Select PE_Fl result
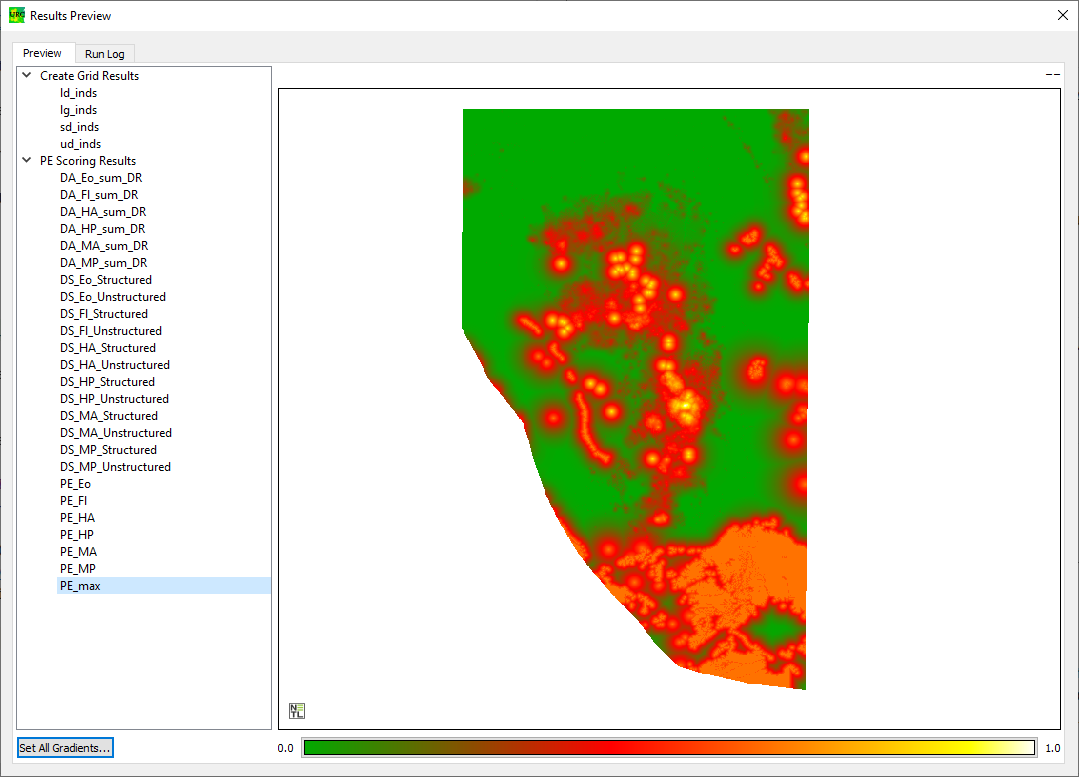This screenshot has height=777, width=1079. (x=73, y=500)
